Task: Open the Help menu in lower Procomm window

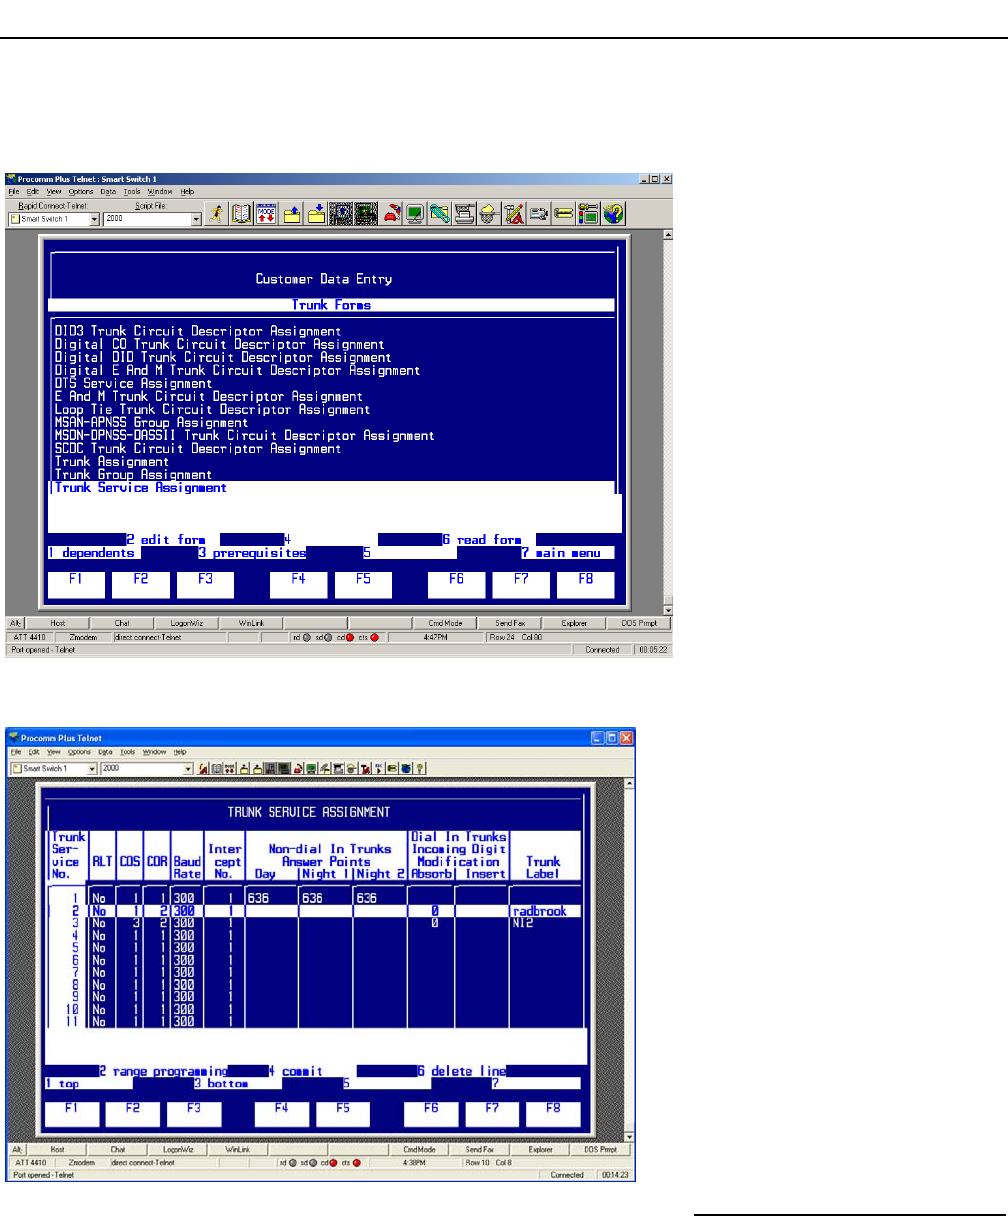Action: pos(180,751)
